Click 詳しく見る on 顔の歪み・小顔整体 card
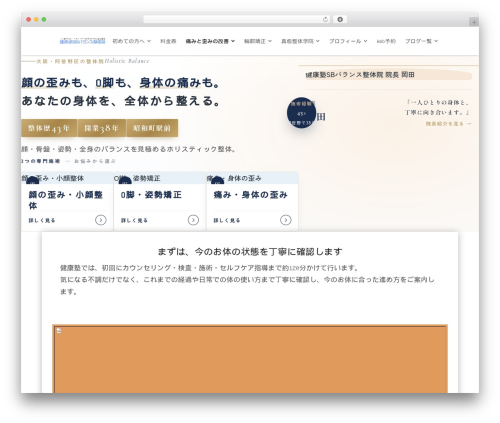Screen dimensions: 500x423 coord(42,220)
